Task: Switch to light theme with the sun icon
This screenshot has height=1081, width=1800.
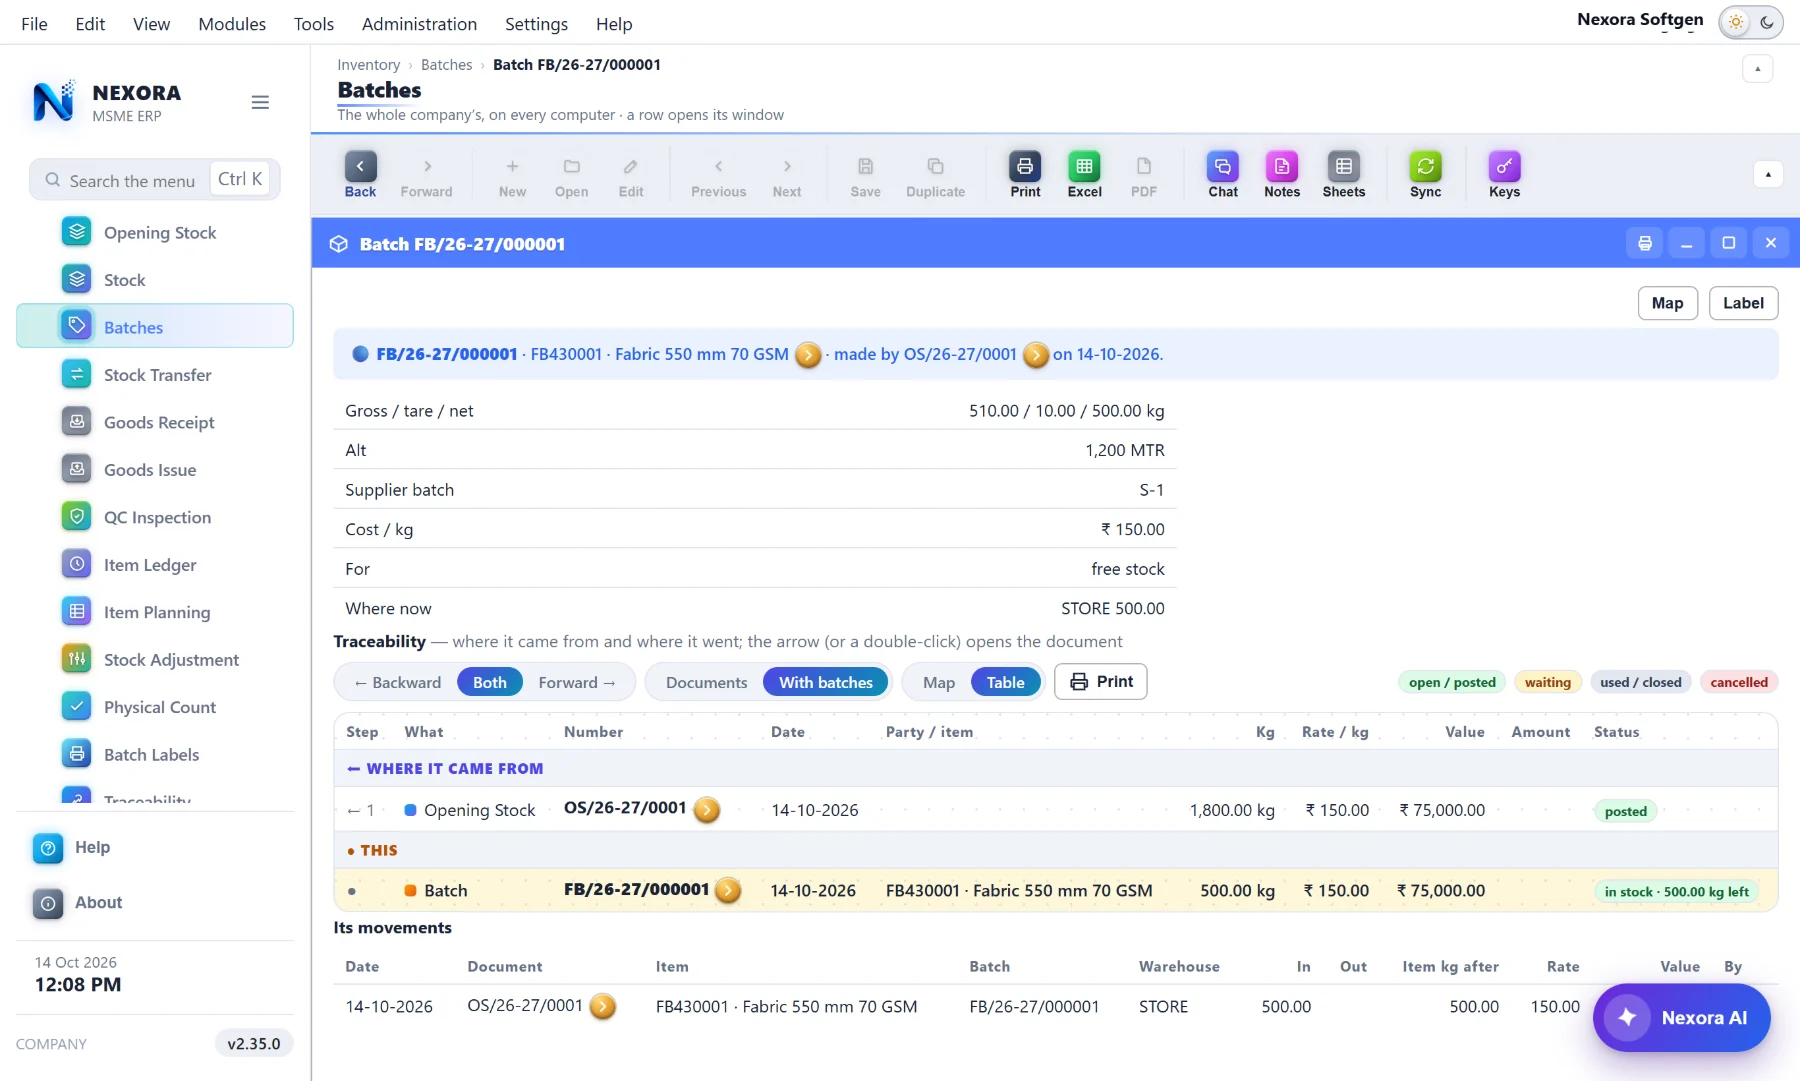Action: 1736,22
